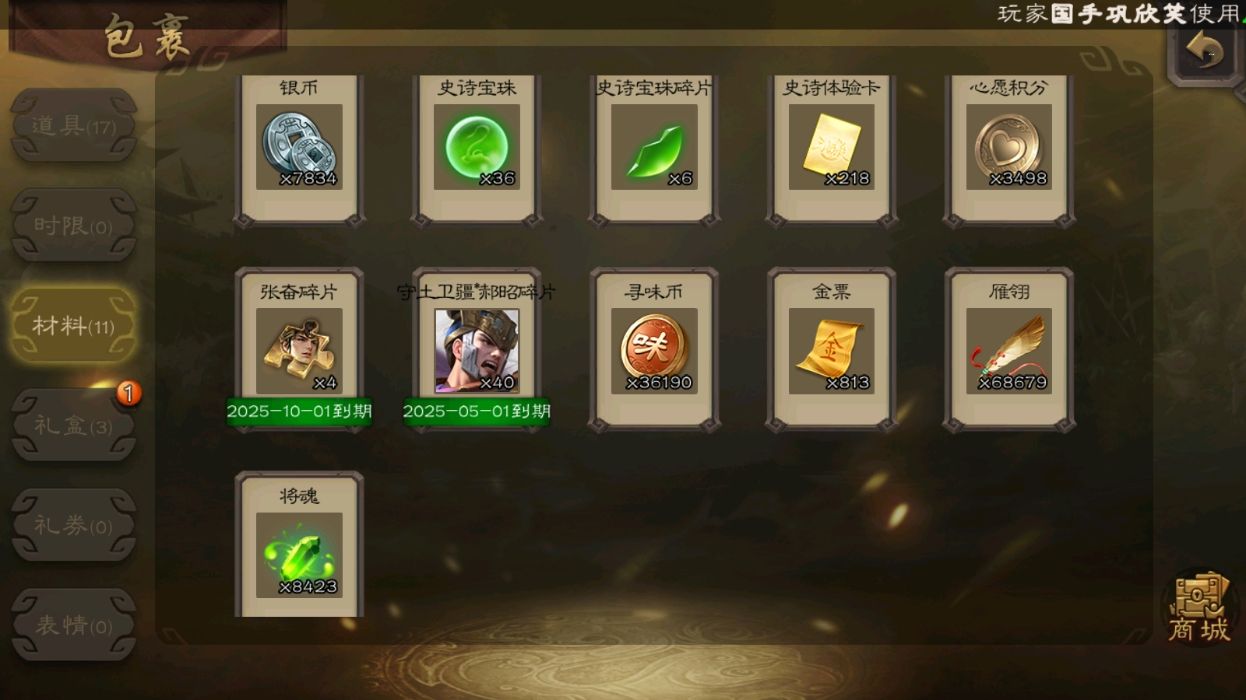1246x700 pixels.
Task: Select the 郝昭碎片 warrior portrait
Action: pyautogui.click(x=476, y=350)
